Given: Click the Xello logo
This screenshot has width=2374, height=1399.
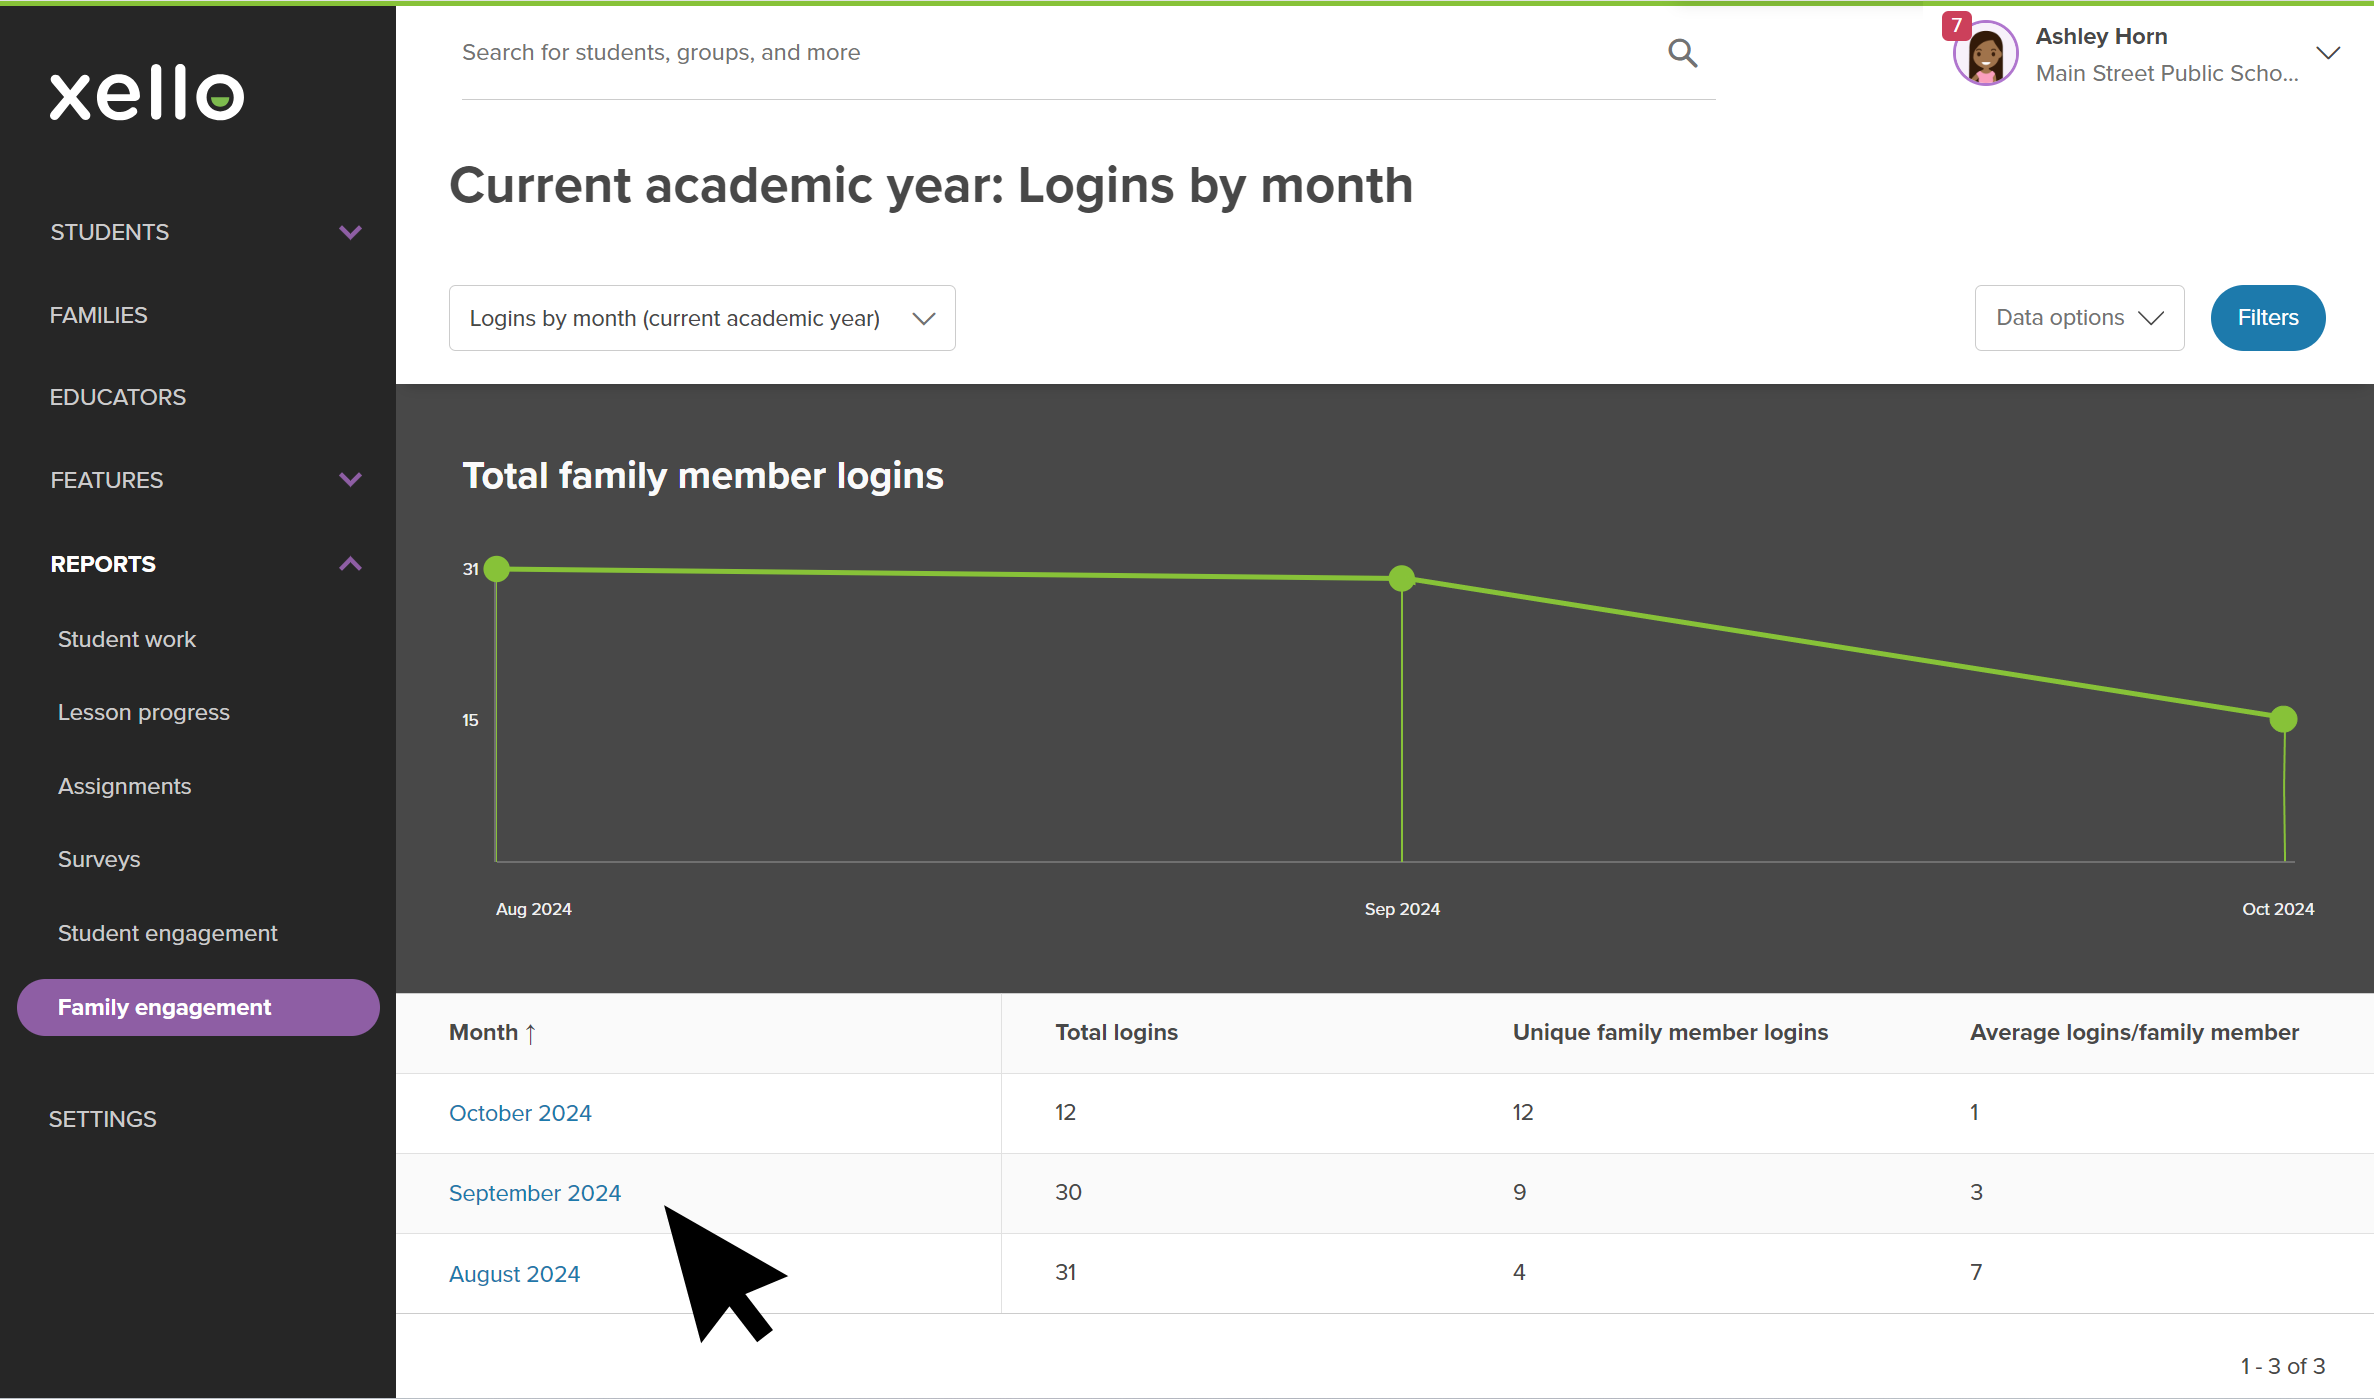Looking at the screenshot, I should [147, 94].
